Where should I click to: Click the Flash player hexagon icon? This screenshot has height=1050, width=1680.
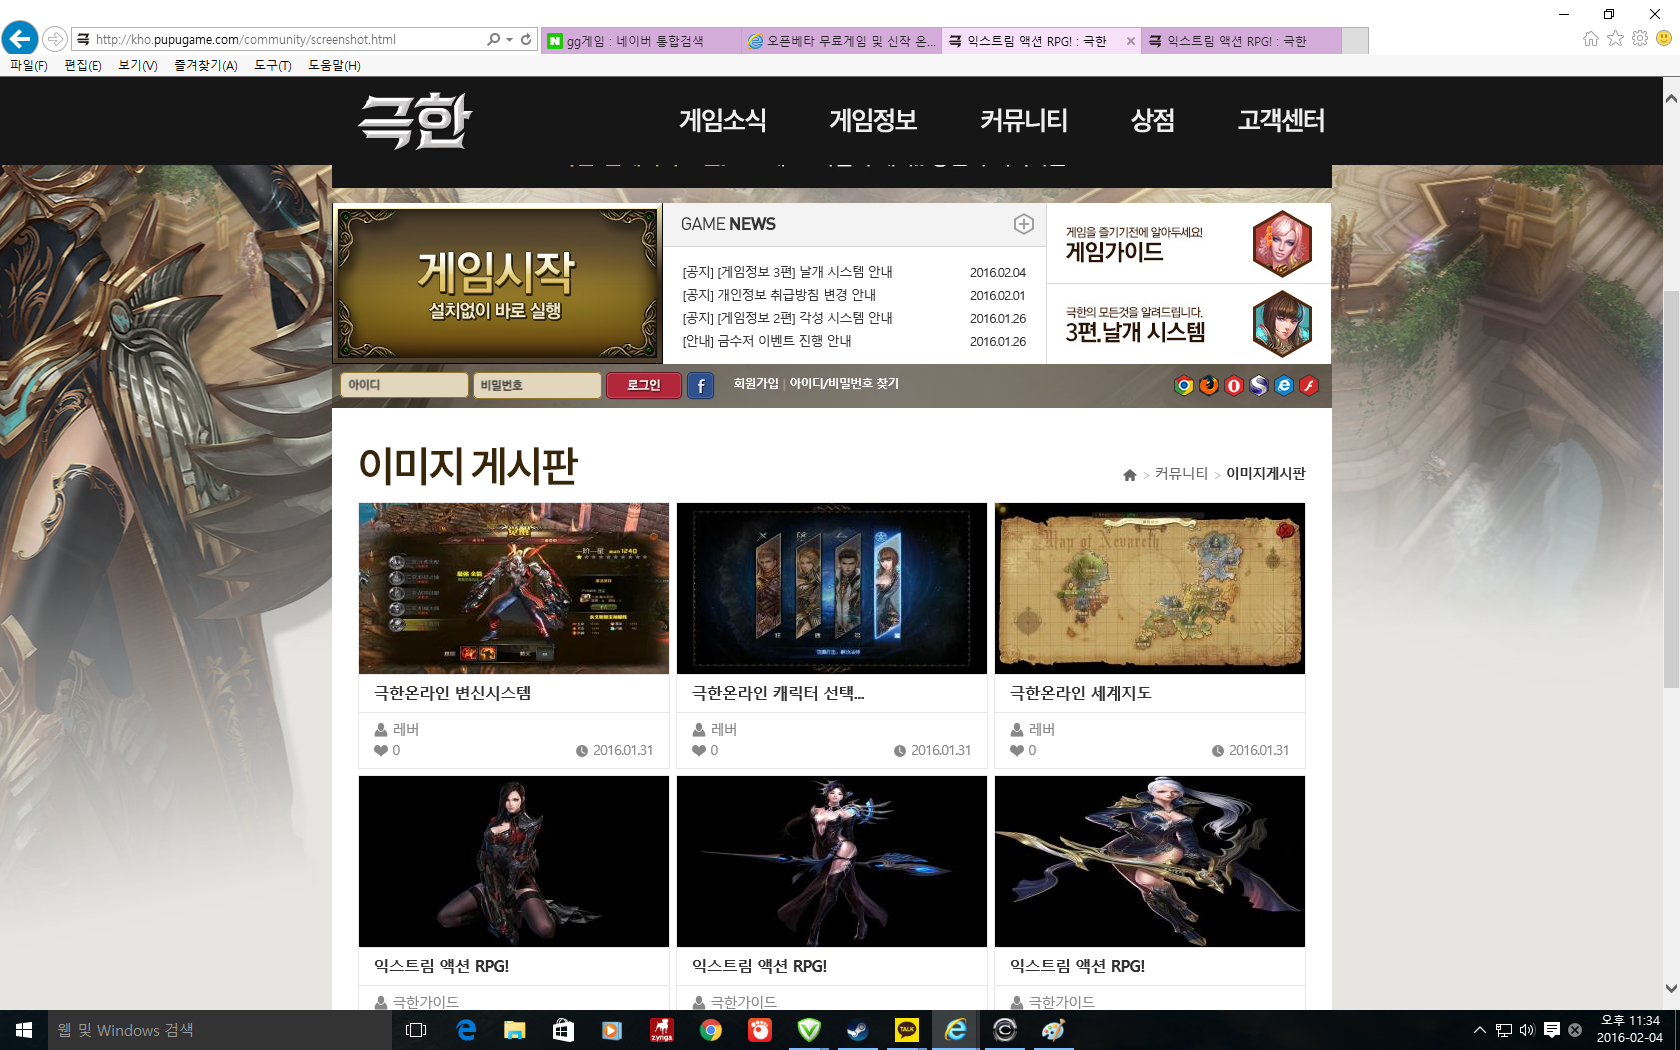1309,386
